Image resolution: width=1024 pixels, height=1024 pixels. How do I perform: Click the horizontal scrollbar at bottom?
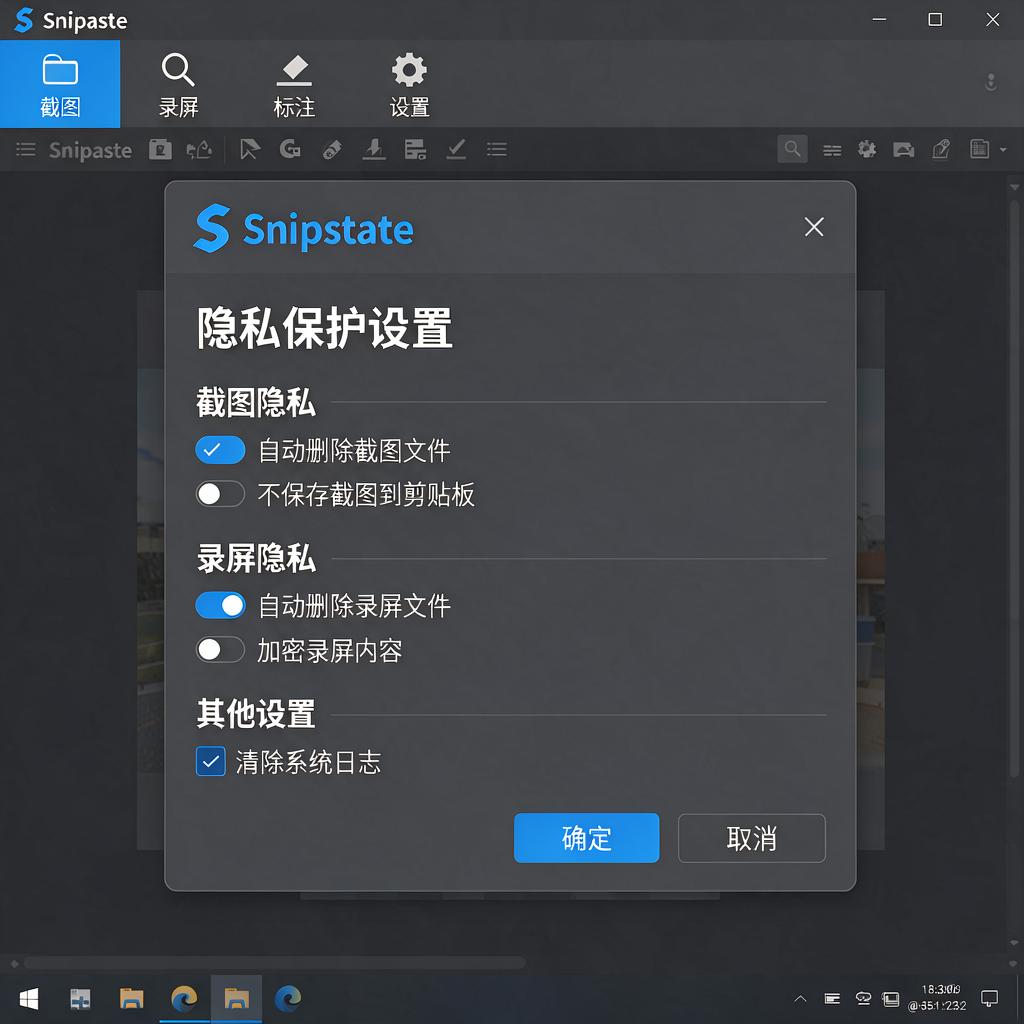(x=274, y=963)
